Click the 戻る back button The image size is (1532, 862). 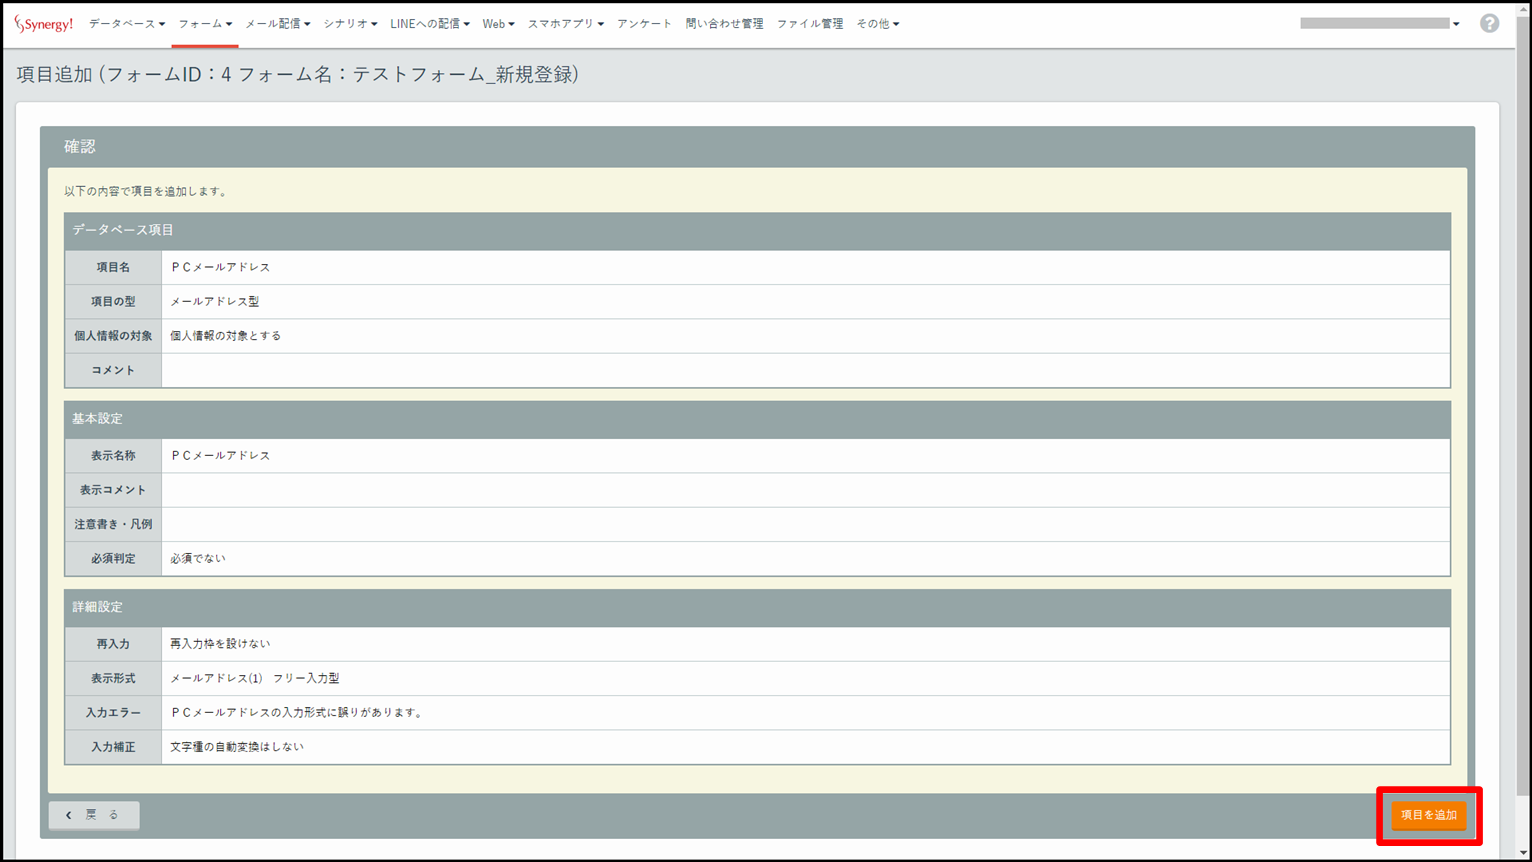(94, 815)
